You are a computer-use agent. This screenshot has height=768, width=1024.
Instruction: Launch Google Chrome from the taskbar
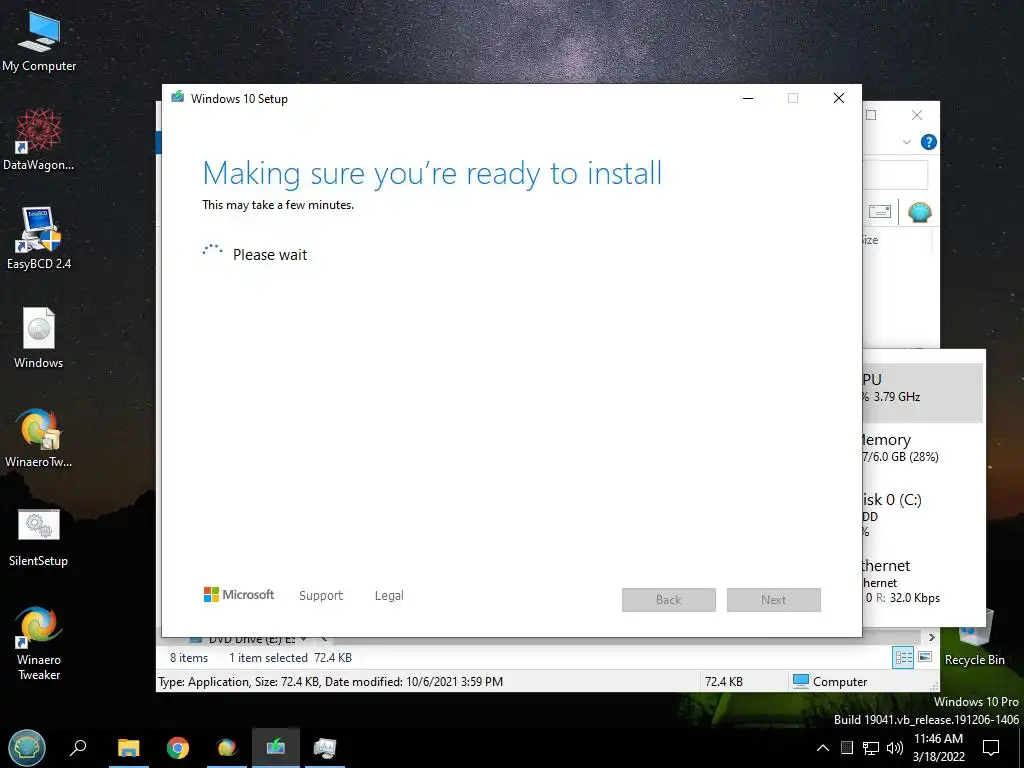(x=178, y=747)
